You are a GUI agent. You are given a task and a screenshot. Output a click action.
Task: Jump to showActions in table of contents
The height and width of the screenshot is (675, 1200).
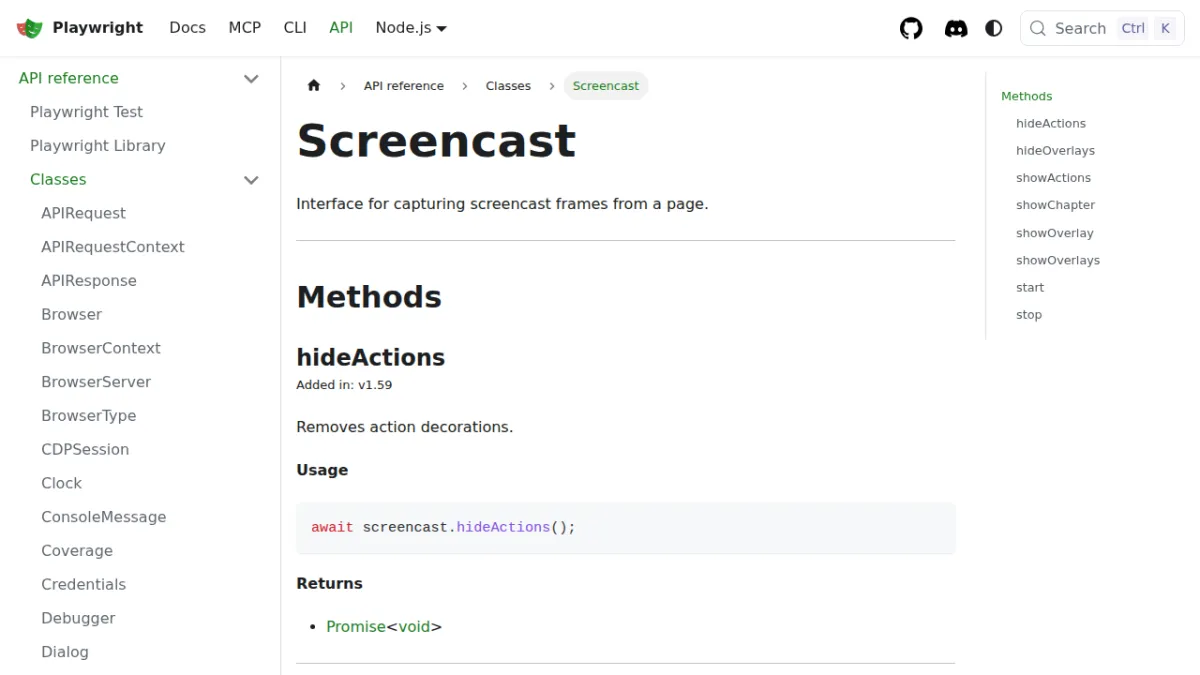[x=1053, y=178]
